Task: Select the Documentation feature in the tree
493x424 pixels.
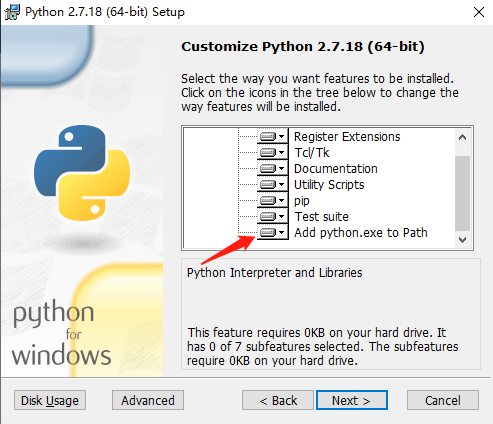Action: pos(336,169)
